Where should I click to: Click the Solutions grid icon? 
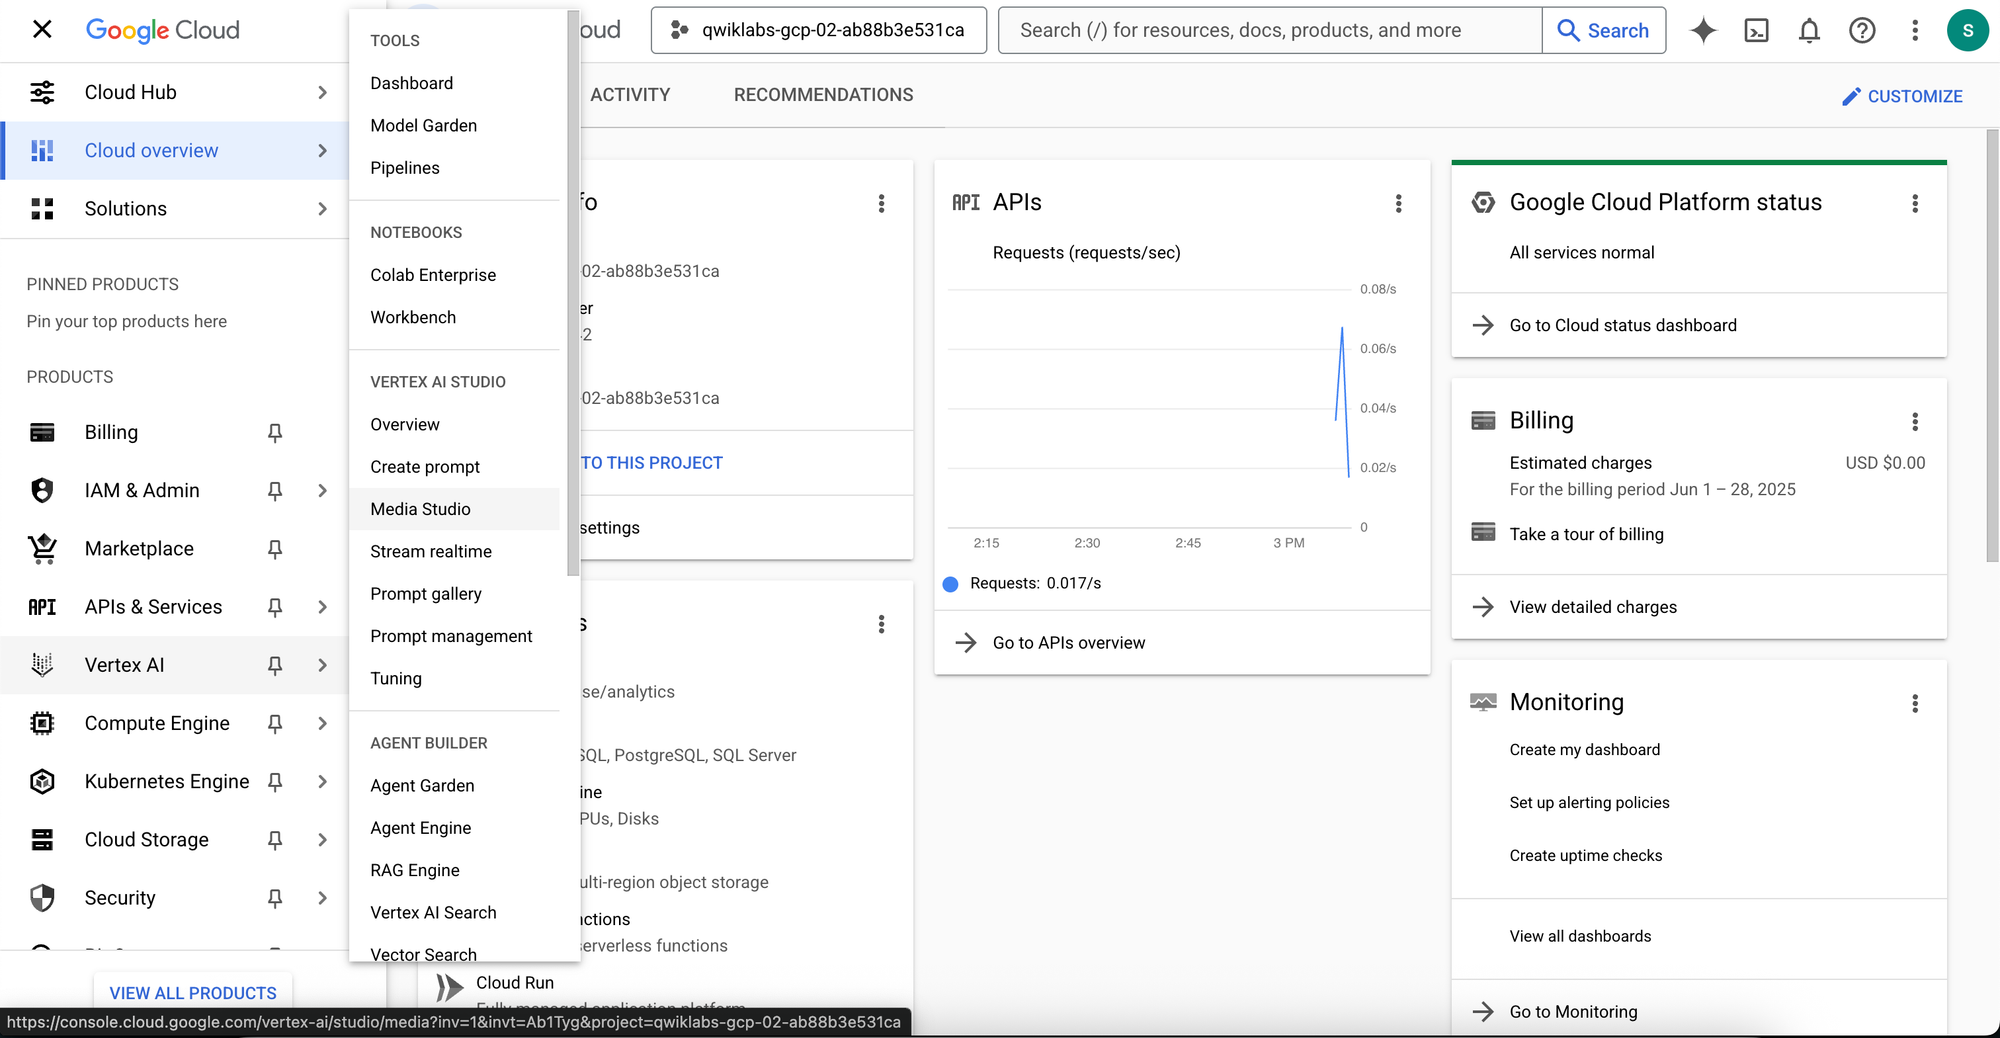[x=42, y=209]
